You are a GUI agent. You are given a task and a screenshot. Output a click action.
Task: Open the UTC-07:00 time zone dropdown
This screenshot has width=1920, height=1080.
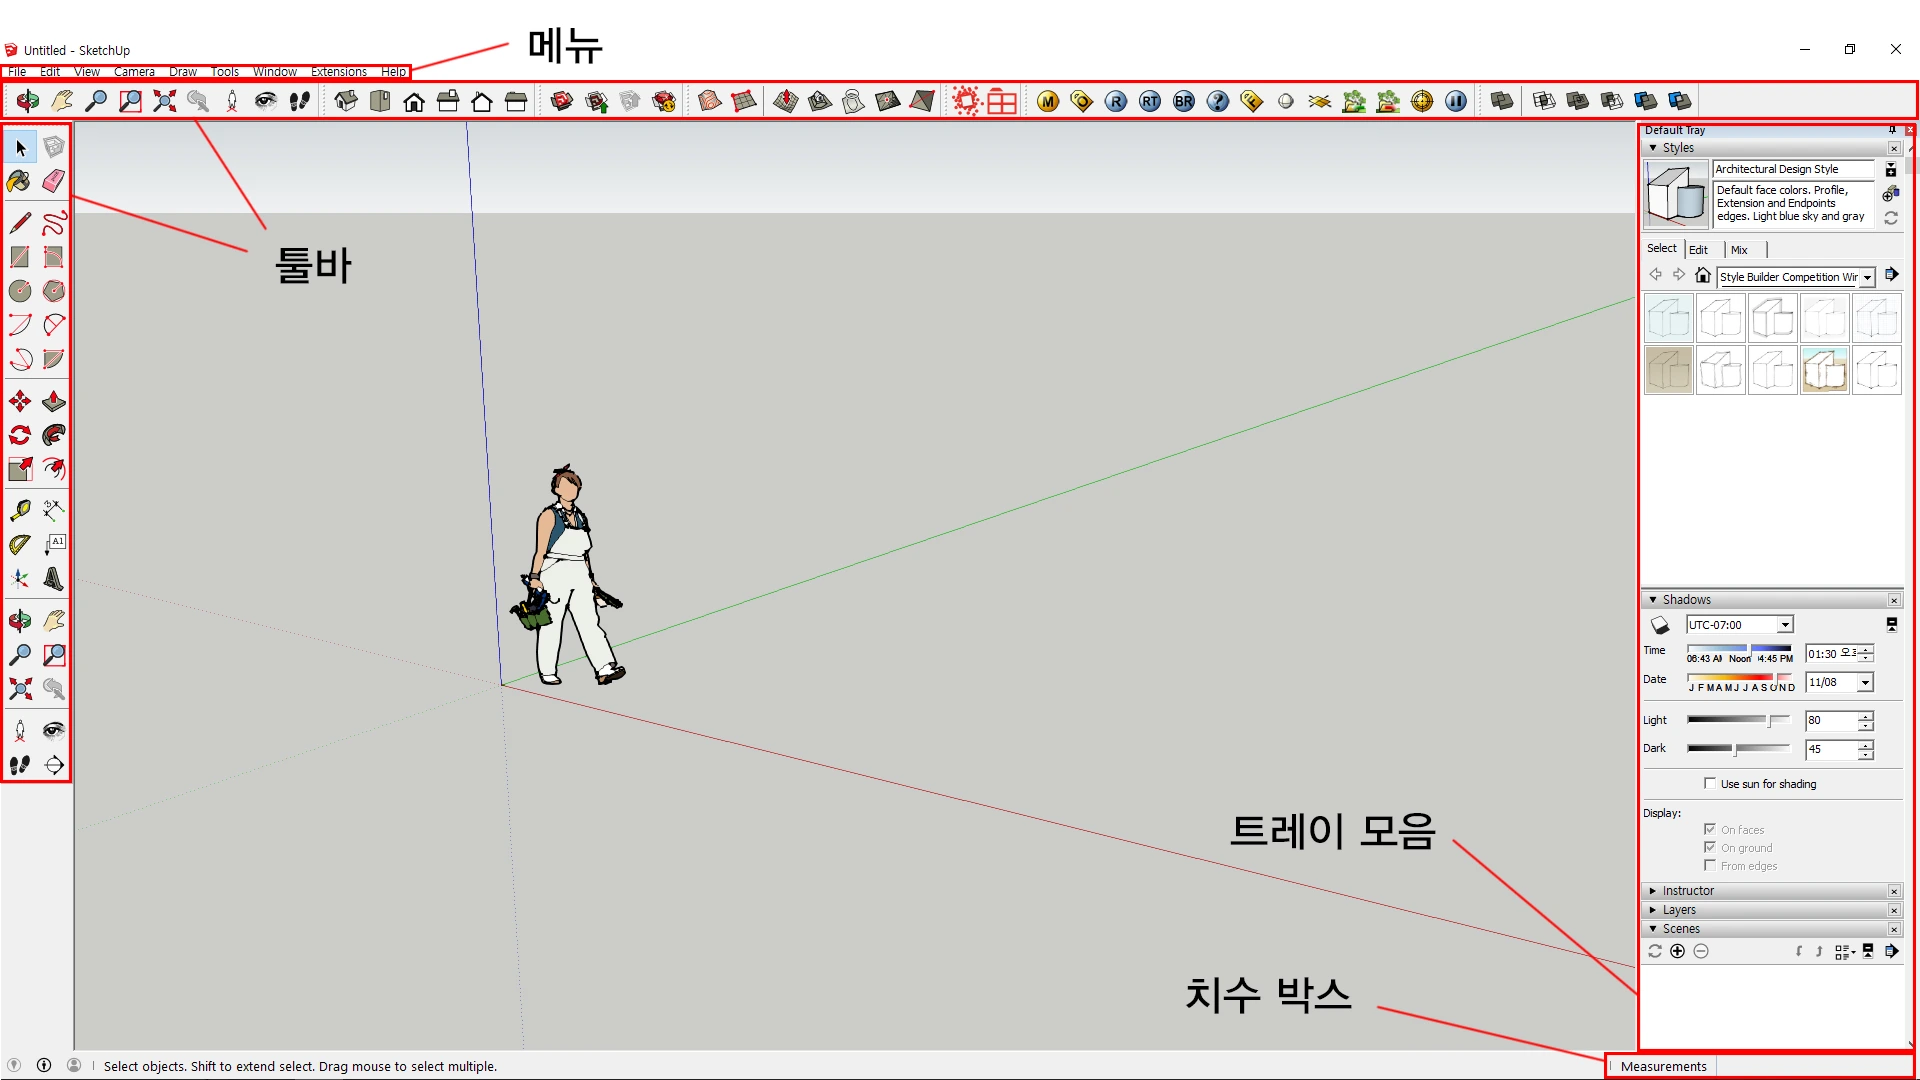point(1785,625)
